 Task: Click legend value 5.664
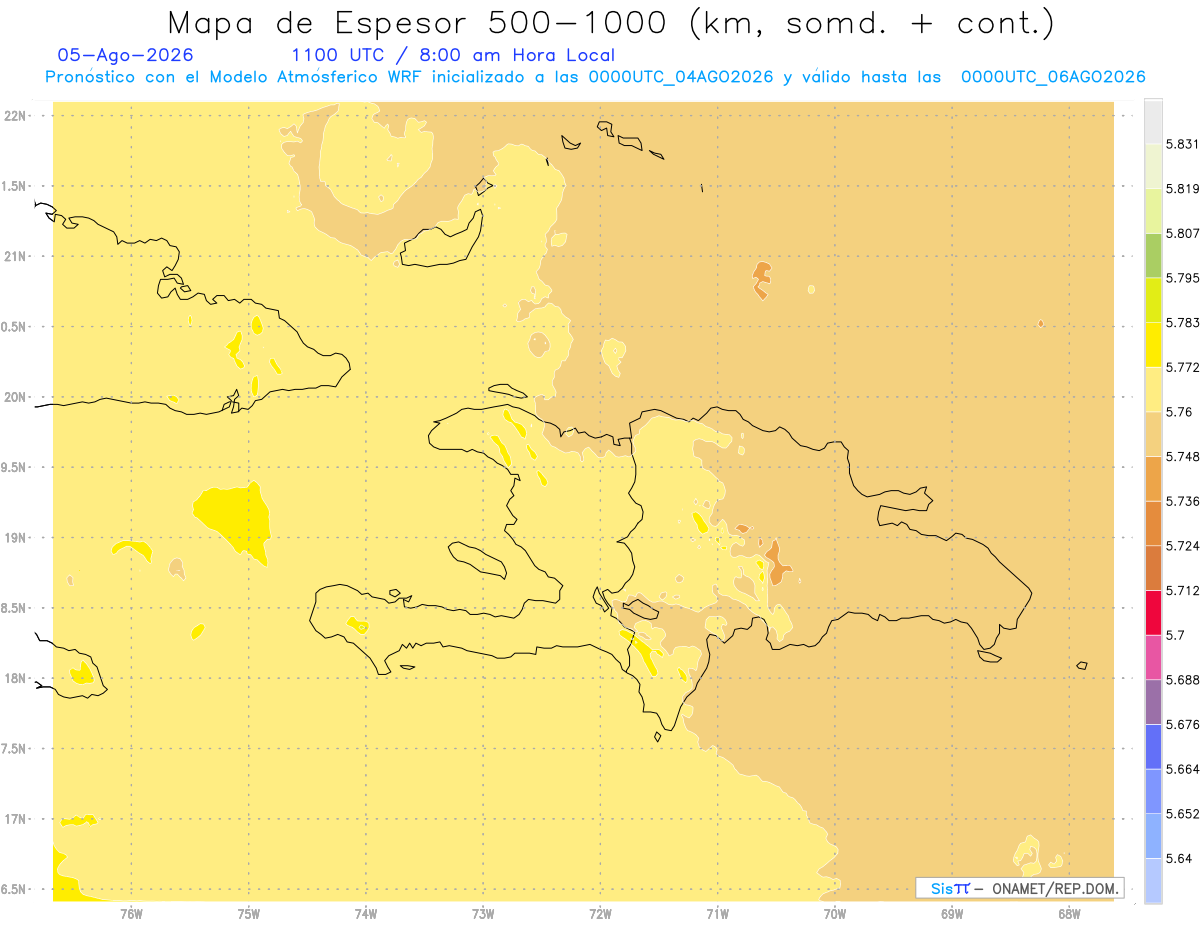[x=1182, y=768]
